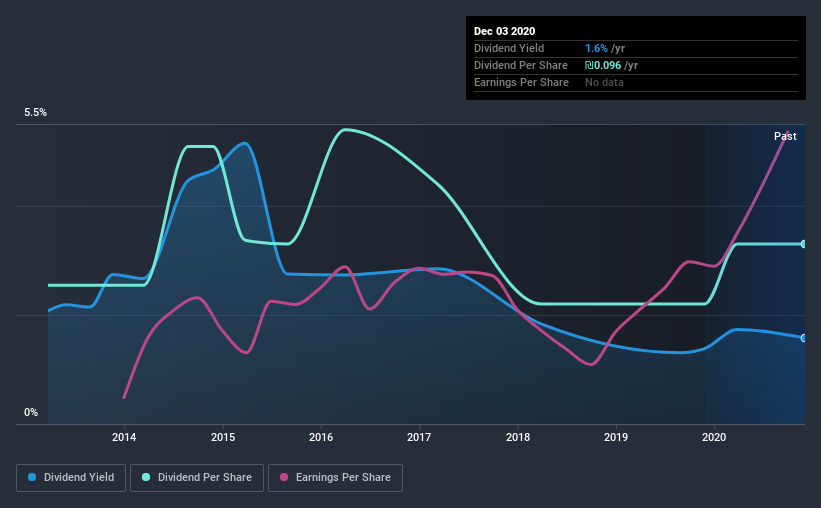Click the 2019 x-axis label

point(616,437)
